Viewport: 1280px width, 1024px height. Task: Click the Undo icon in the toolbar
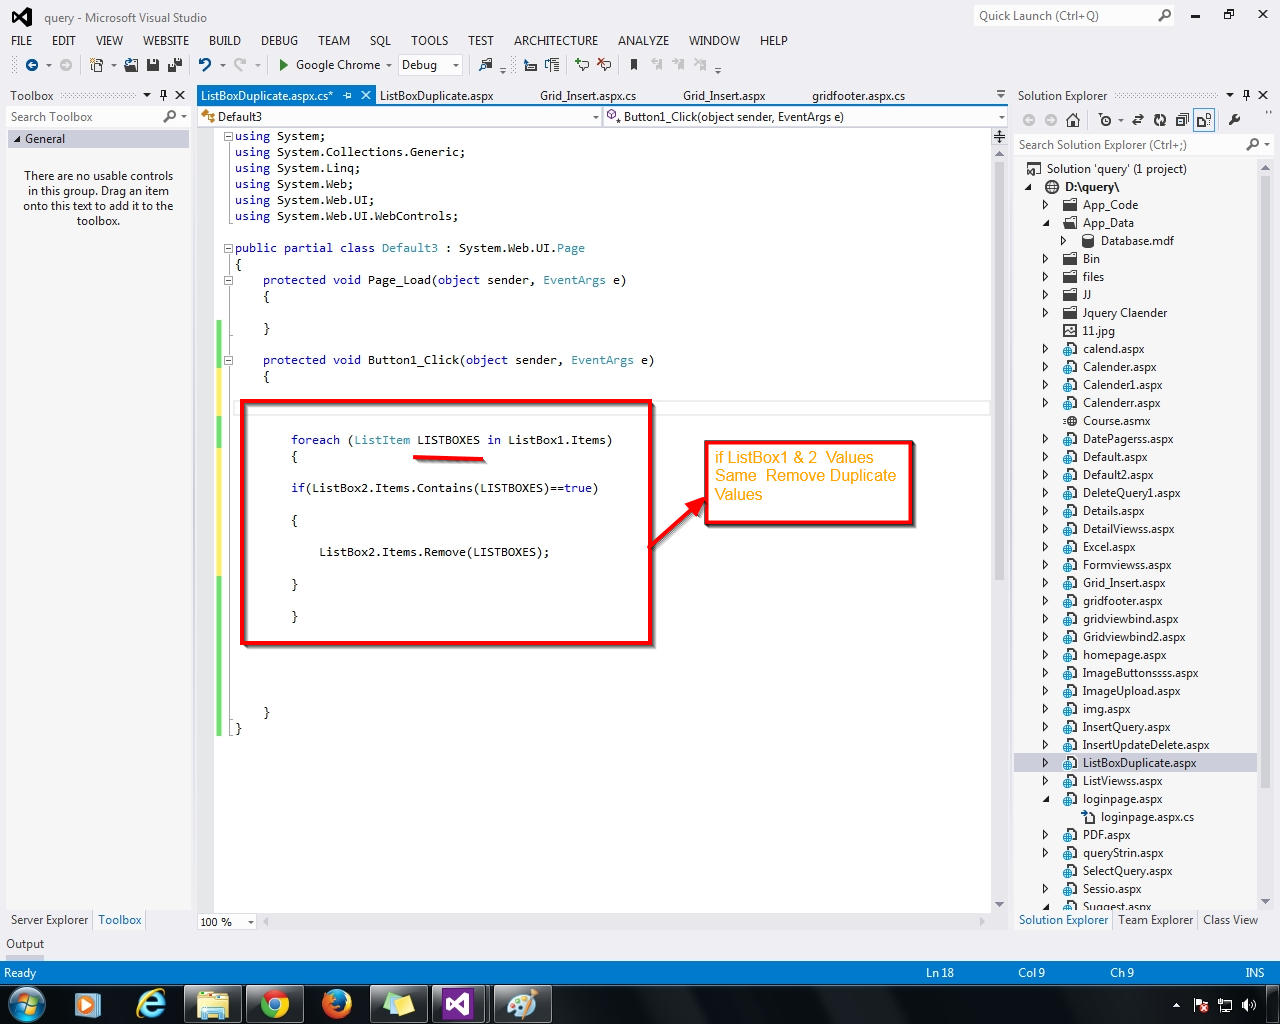205,65
